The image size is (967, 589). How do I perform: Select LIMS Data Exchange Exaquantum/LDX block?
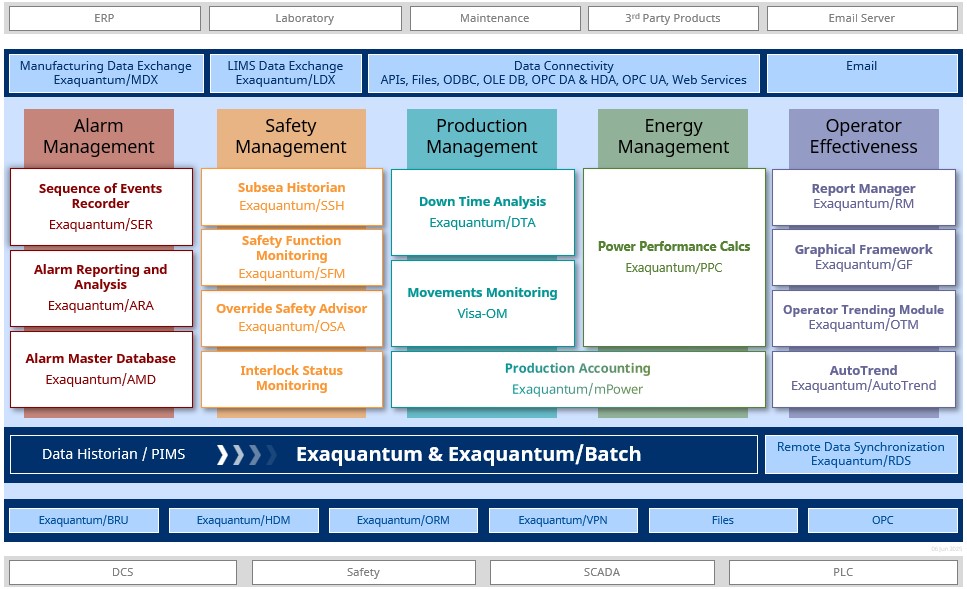pos(286,73)
